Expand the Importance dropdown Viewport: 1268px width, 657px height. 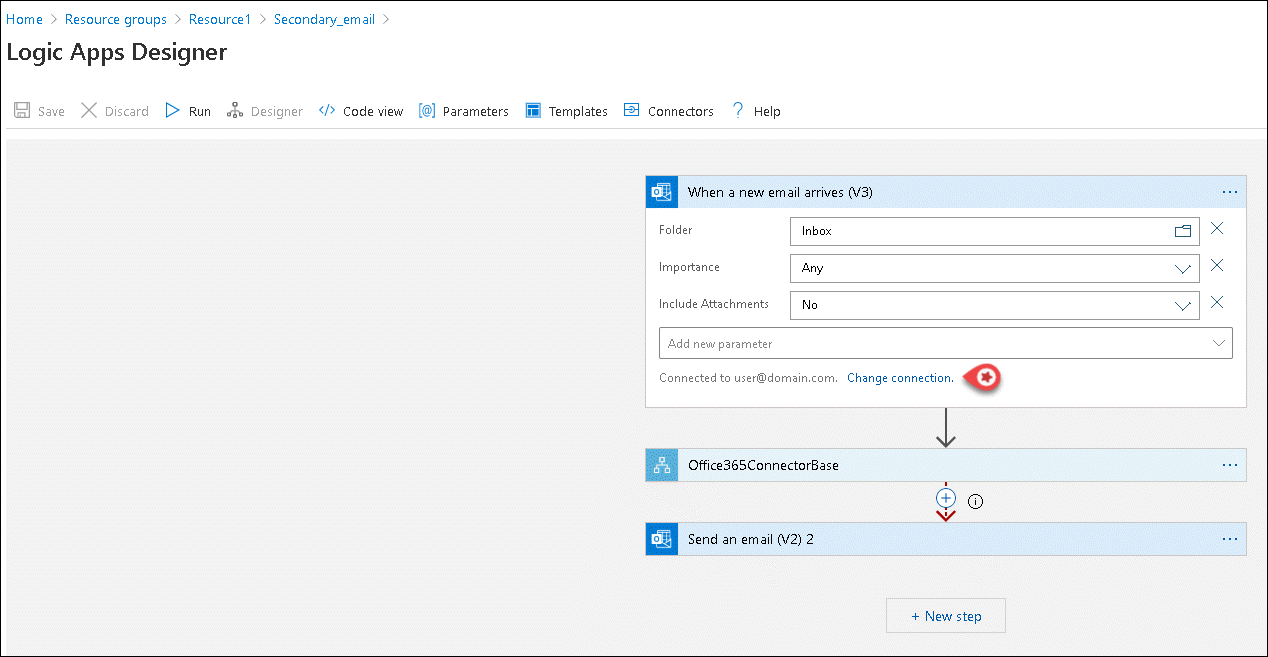(x=1183, y=268)
